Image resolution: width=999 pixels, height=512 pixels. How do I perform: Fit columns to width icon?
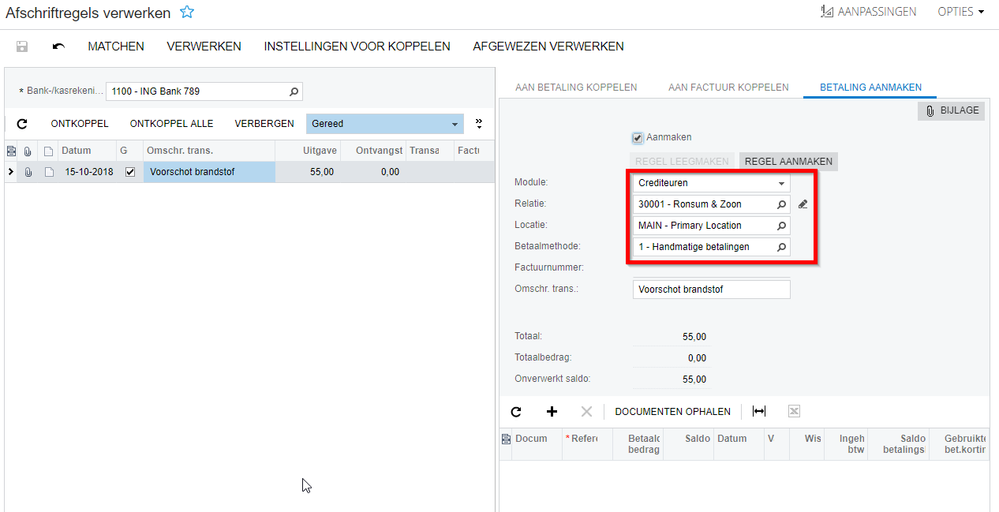(759, 411)
